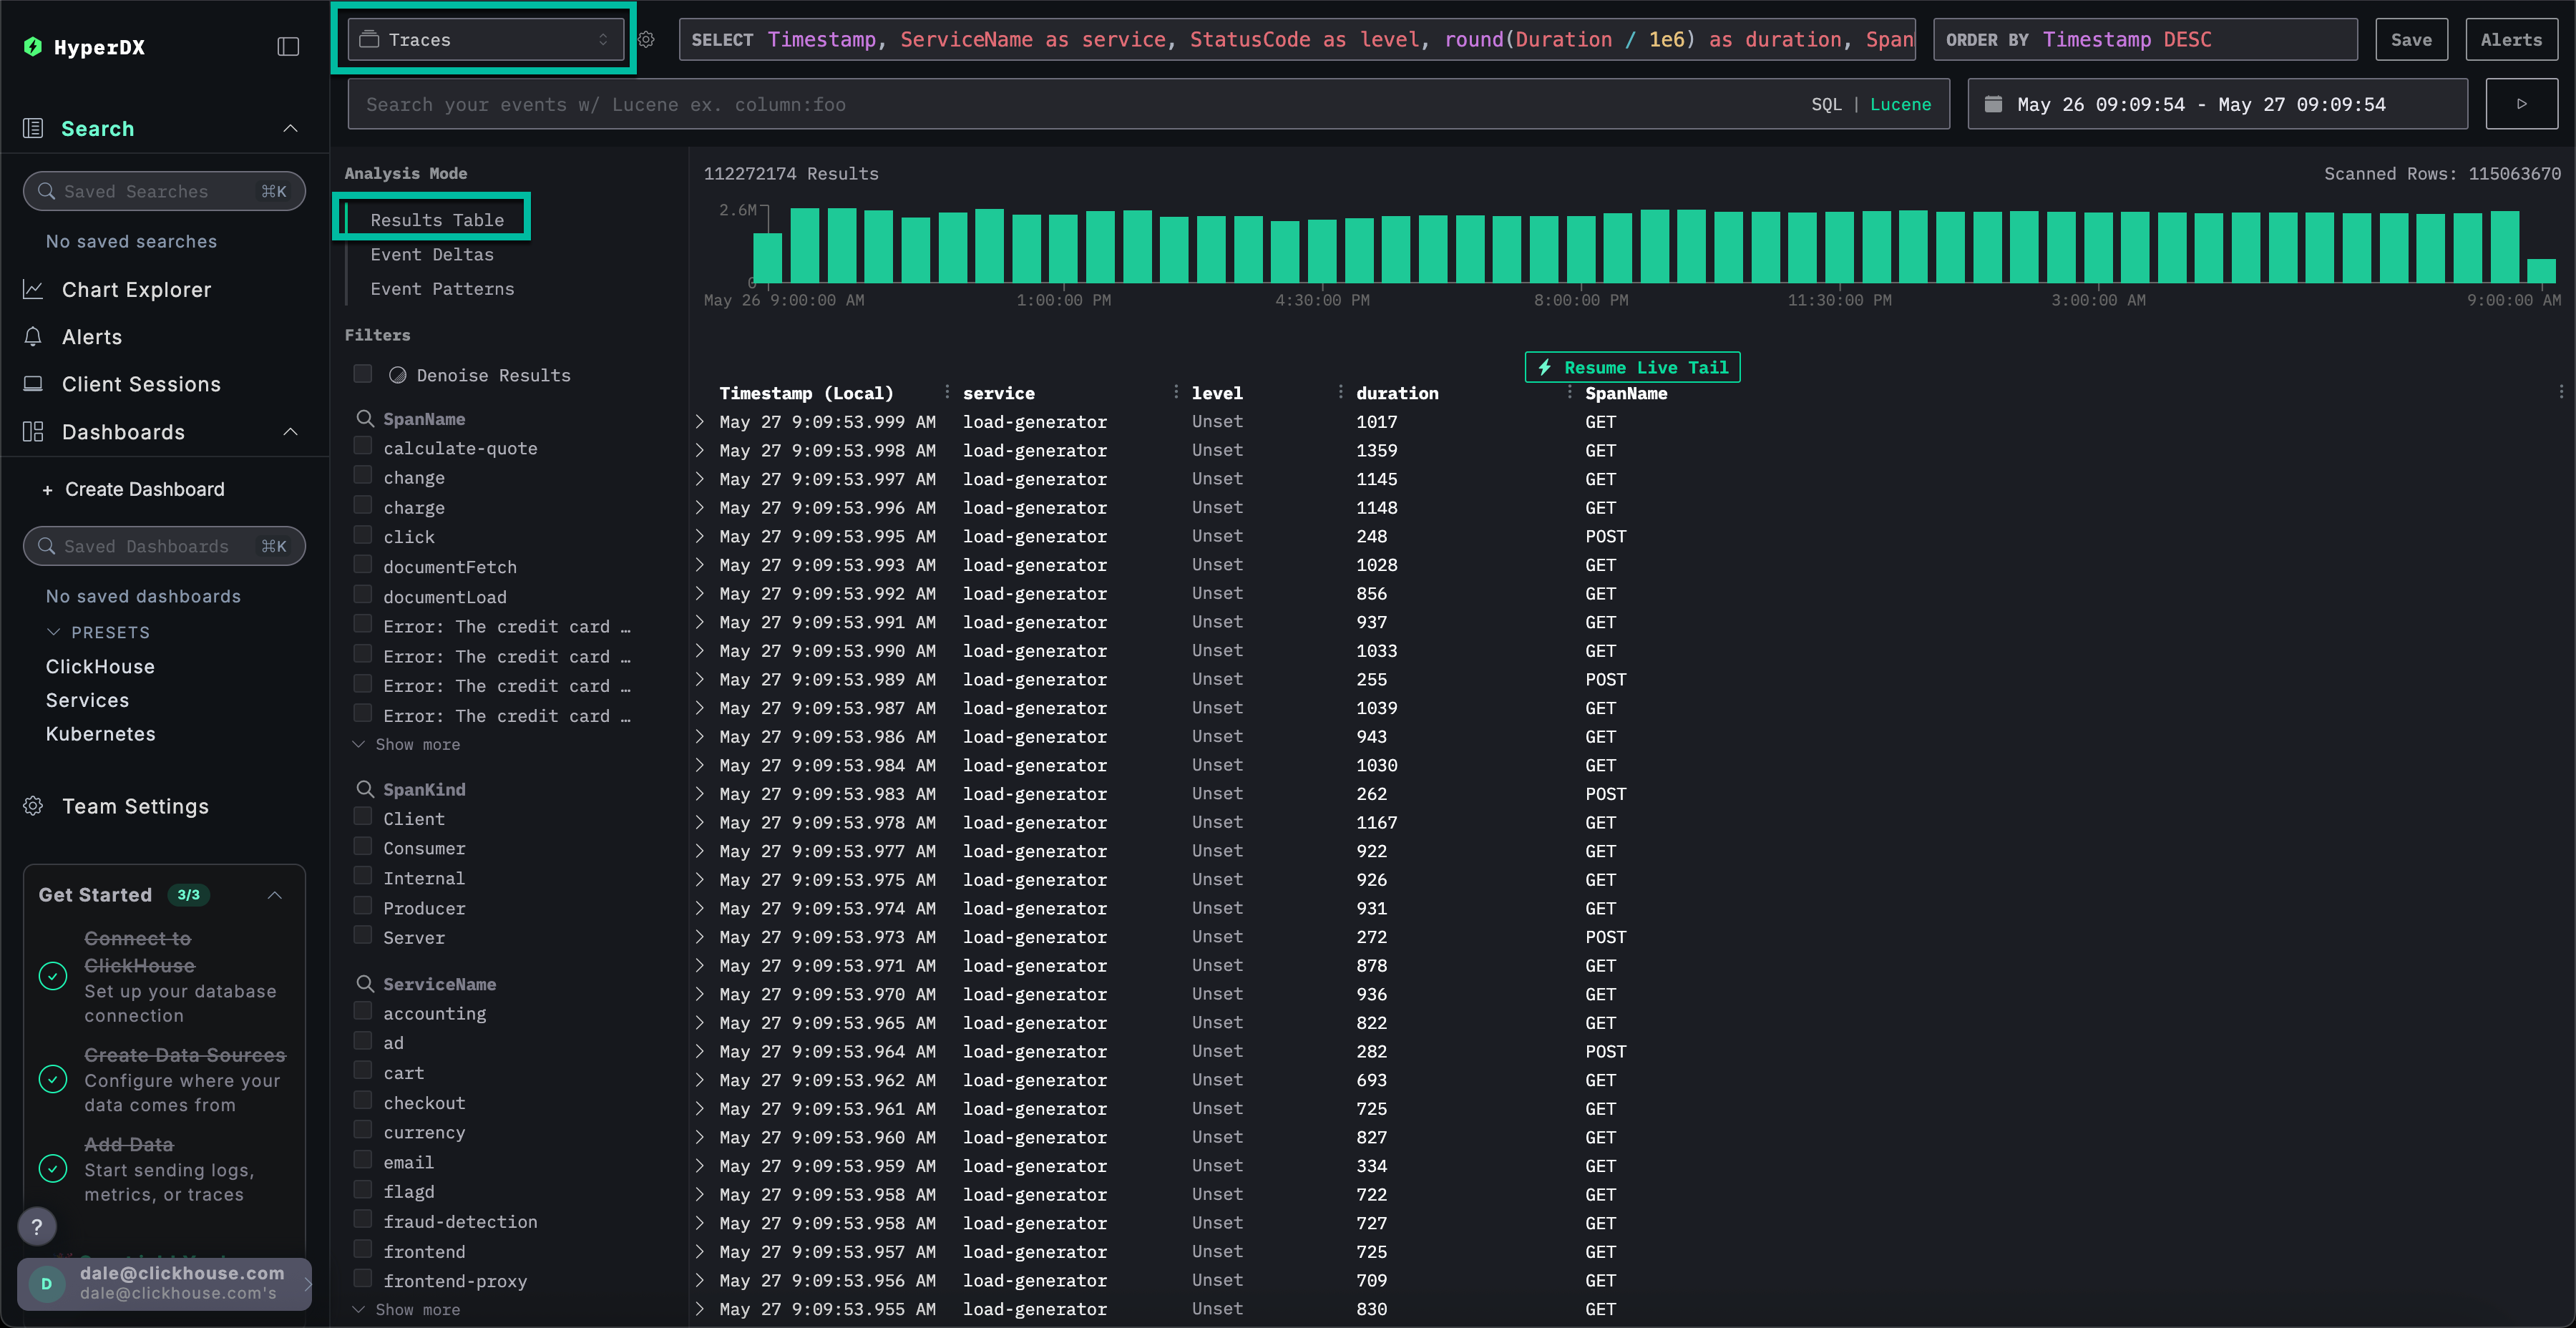Enable the Denoise Results checkbox
2576x1328 pixels.
point(363,374)
